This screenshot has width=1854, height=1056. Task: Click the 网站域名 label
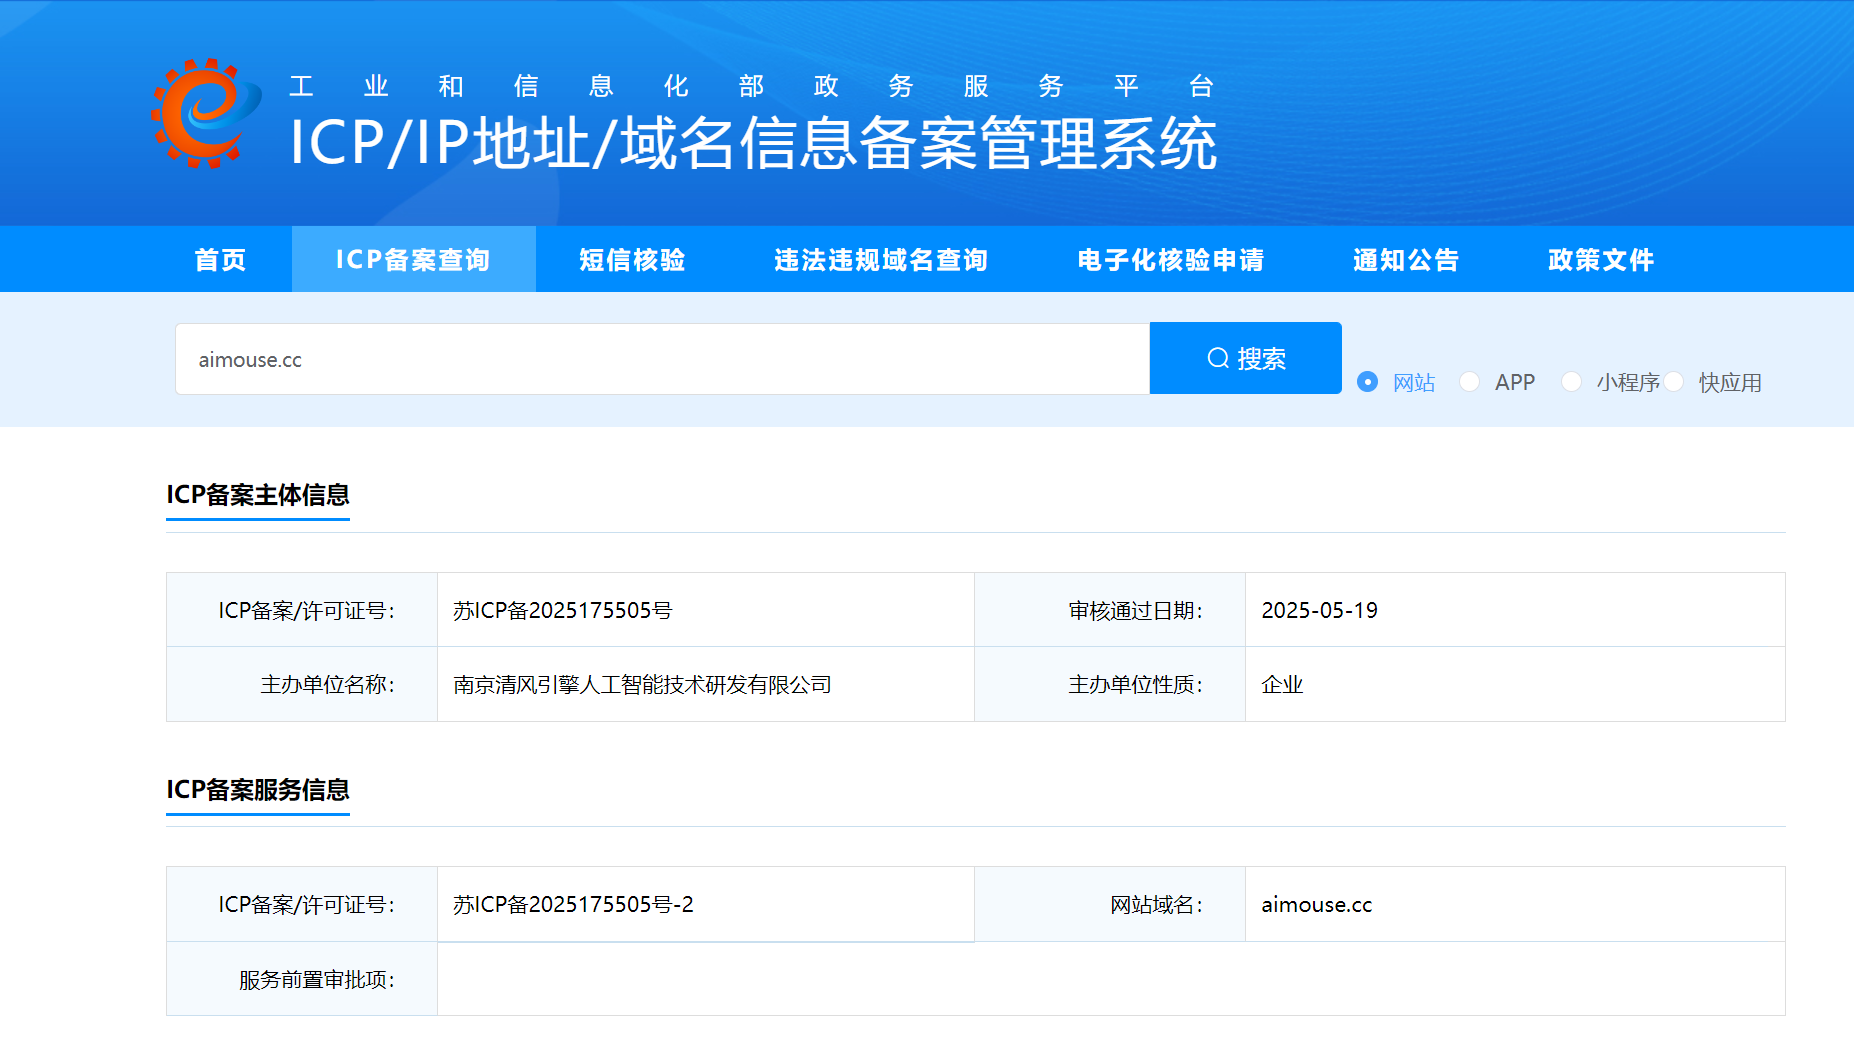[1157, 904]
